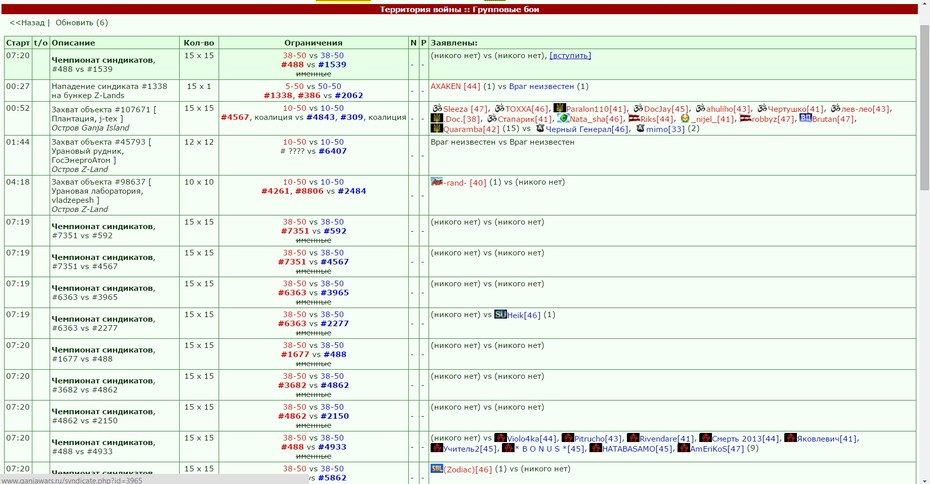Image resolution: width=930 pixels, height=484 pixels.
Task: Click the syndicate icon beside лев-лео[43]
Action: point(836,109)
